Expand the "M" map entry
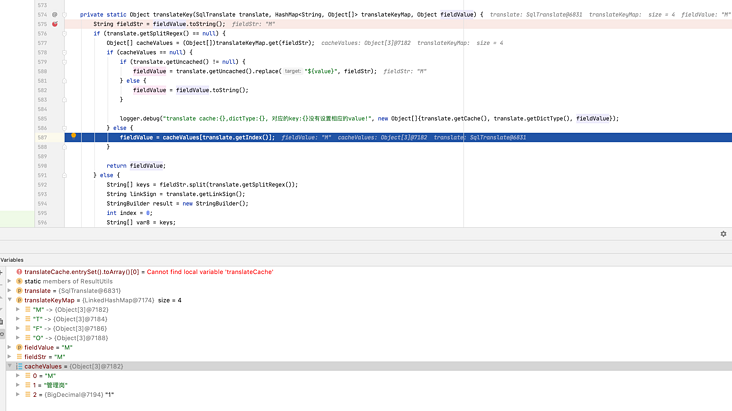The width and height of the screenshot is (732, 411). (18, 310)
